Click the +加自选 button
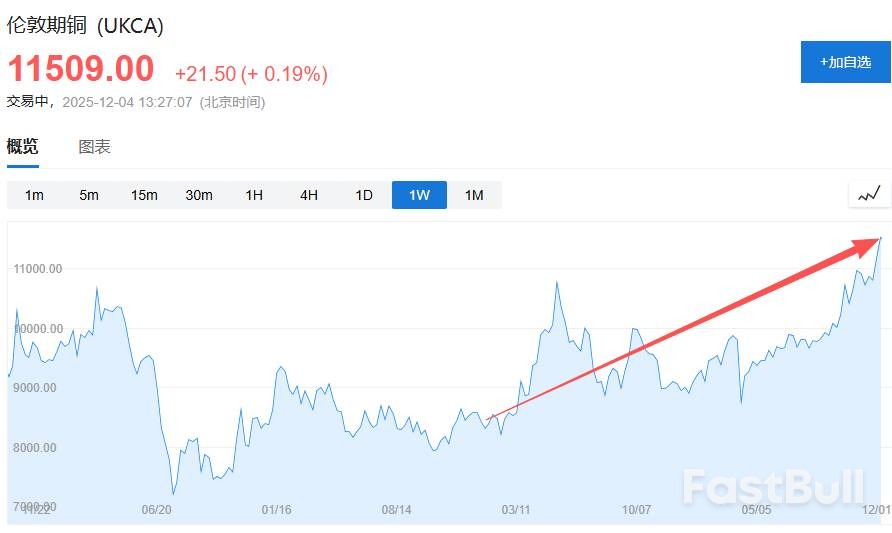 845,62
